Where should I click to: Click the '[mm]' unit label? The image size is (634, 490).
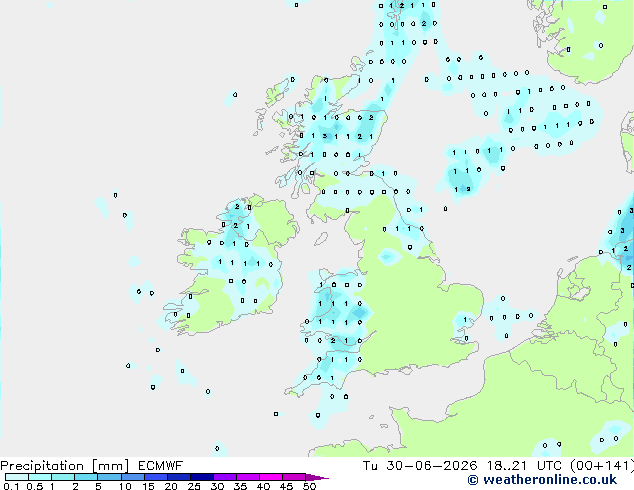(x=110, y=466)
